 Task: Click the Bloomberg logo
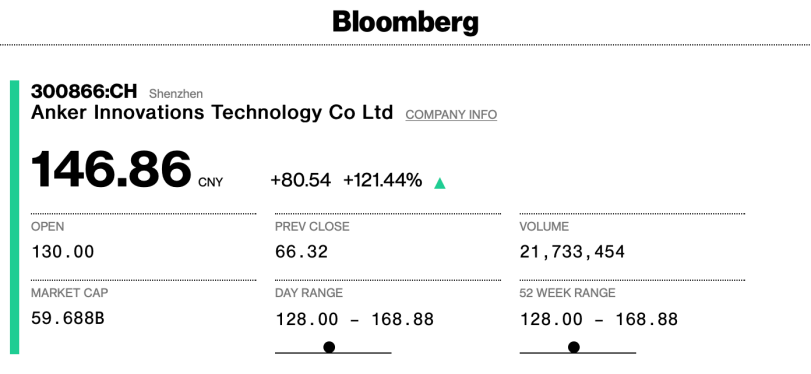click(406, 23)
